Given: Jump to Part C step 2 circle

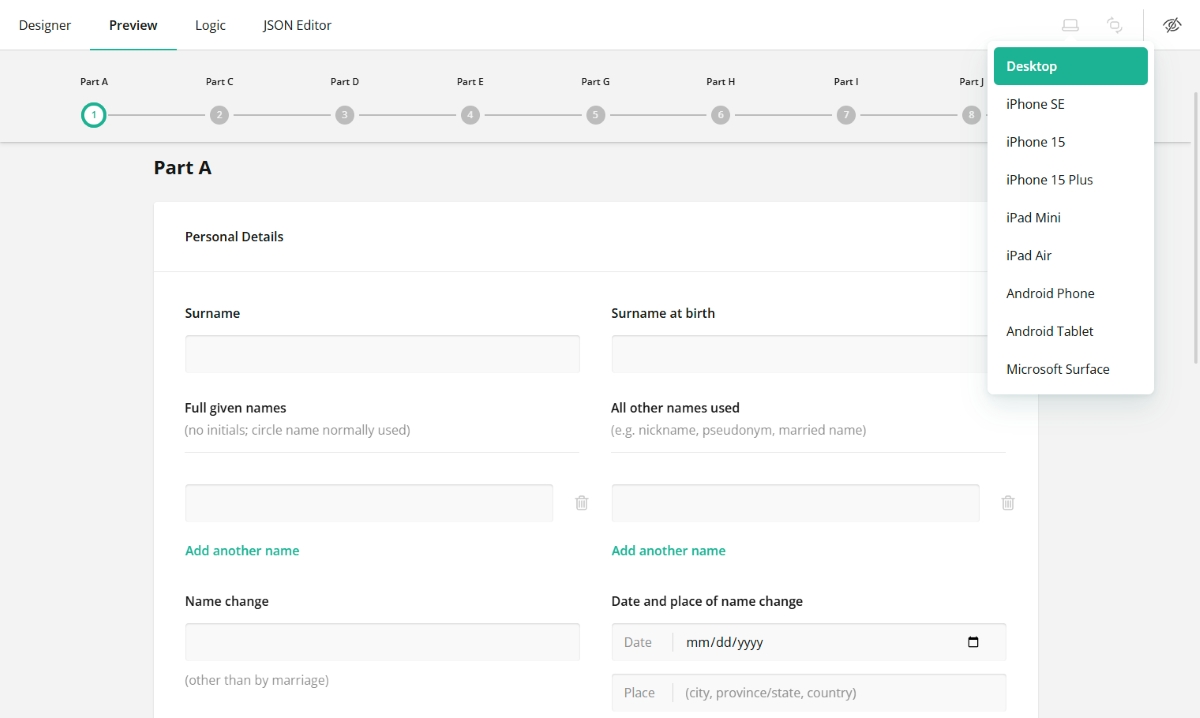Looking at the screenshot, I should point(220,115).
